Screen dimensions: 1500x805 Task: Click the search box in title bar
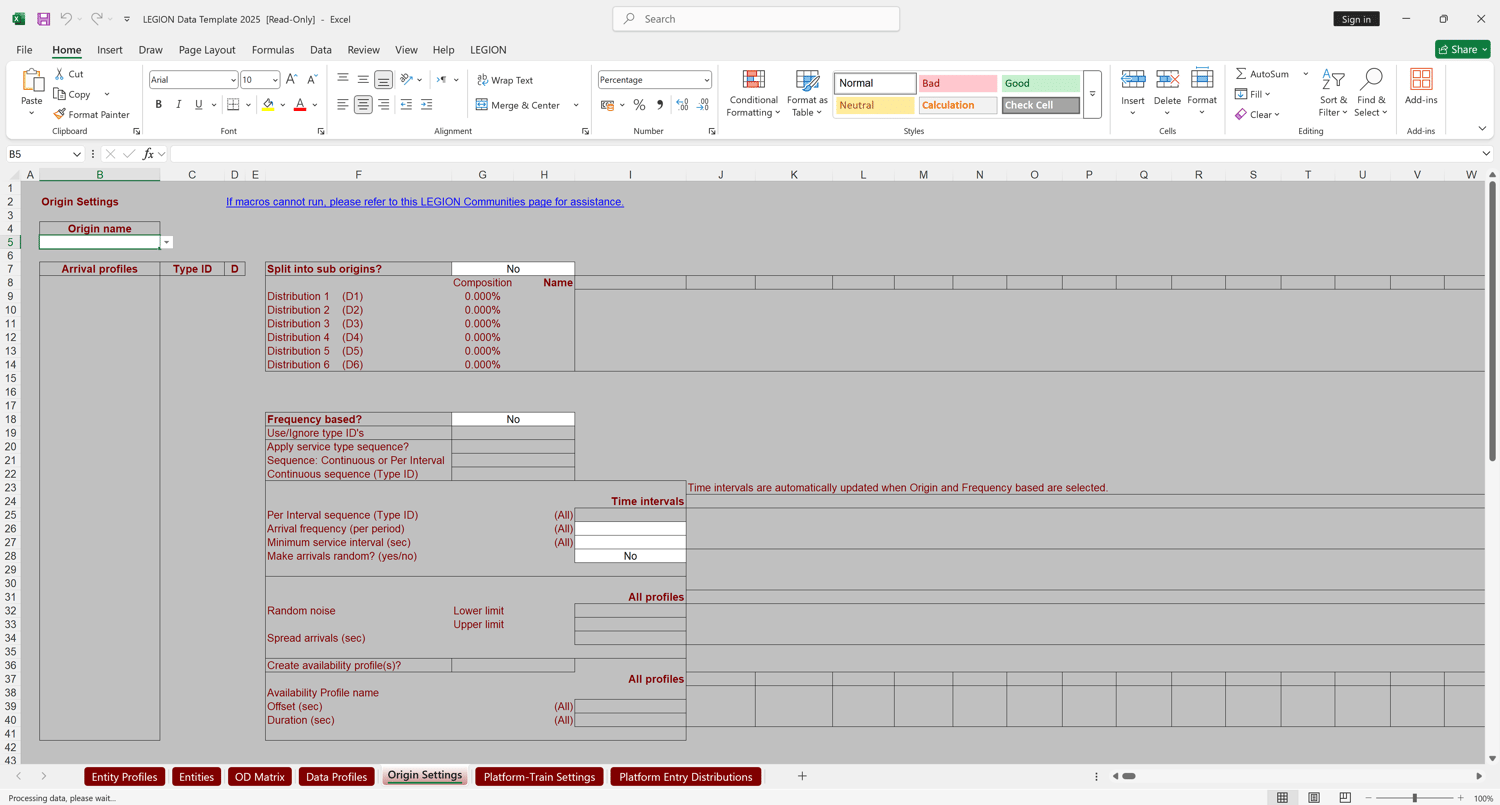coord(756,19)
